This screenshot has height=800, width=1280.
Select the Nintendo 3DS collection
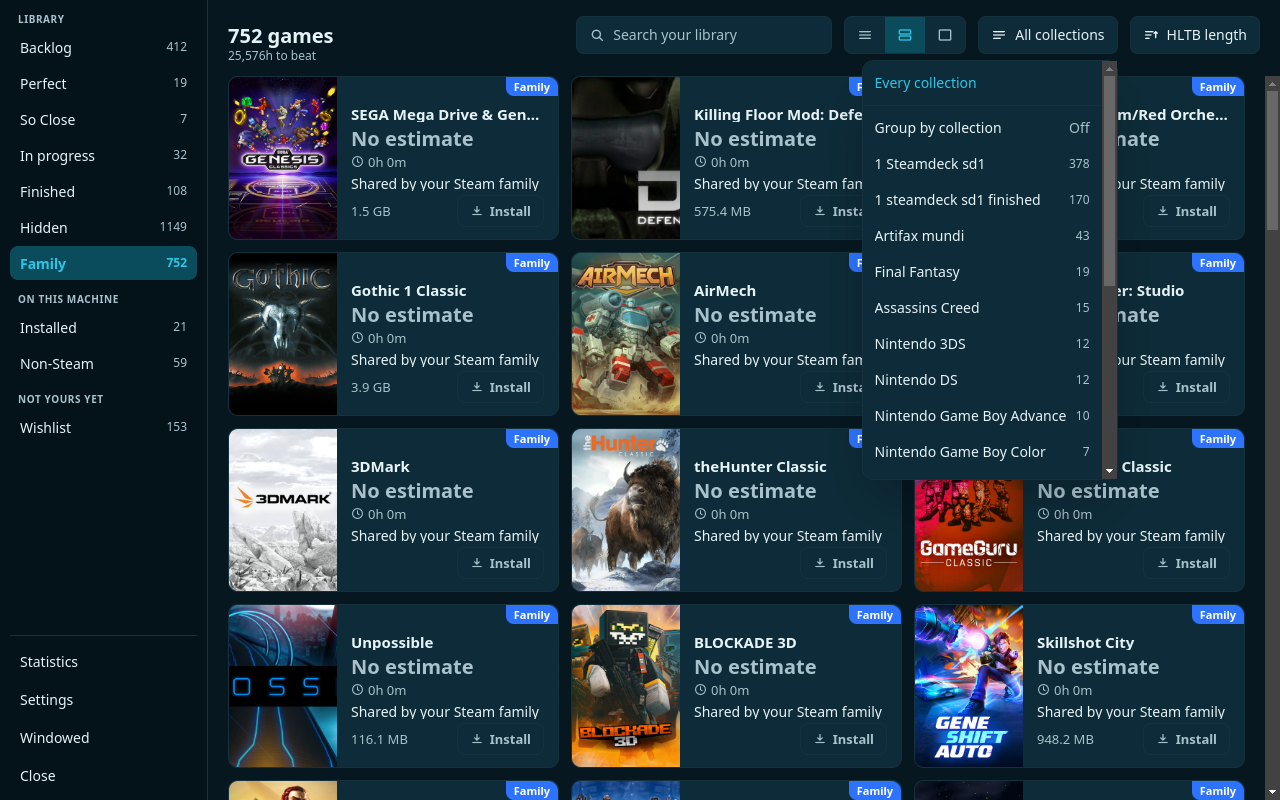(x=982, y=344)
